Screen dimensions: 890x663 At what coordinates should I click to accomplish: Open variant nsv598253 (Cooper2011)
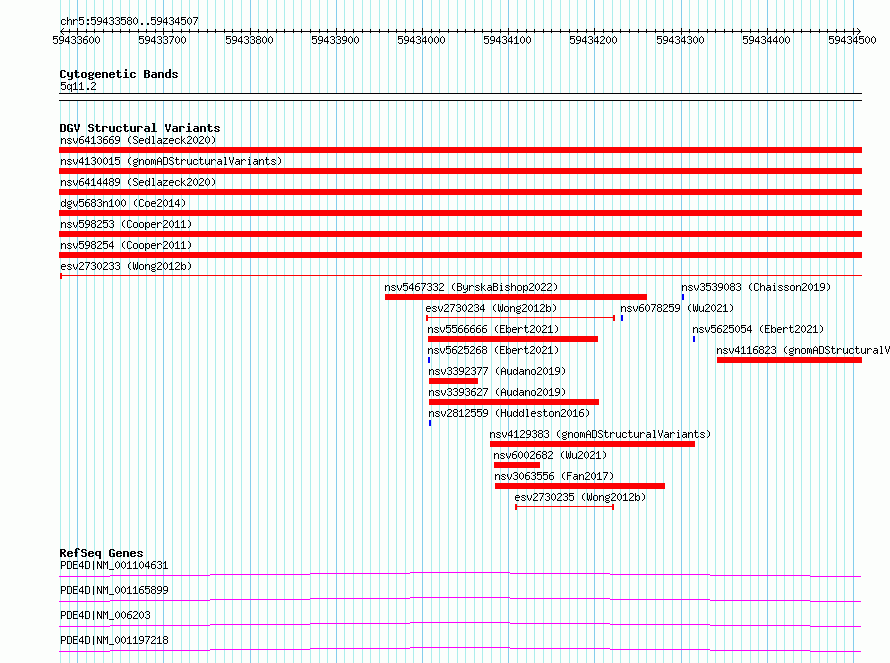[126, 224]
